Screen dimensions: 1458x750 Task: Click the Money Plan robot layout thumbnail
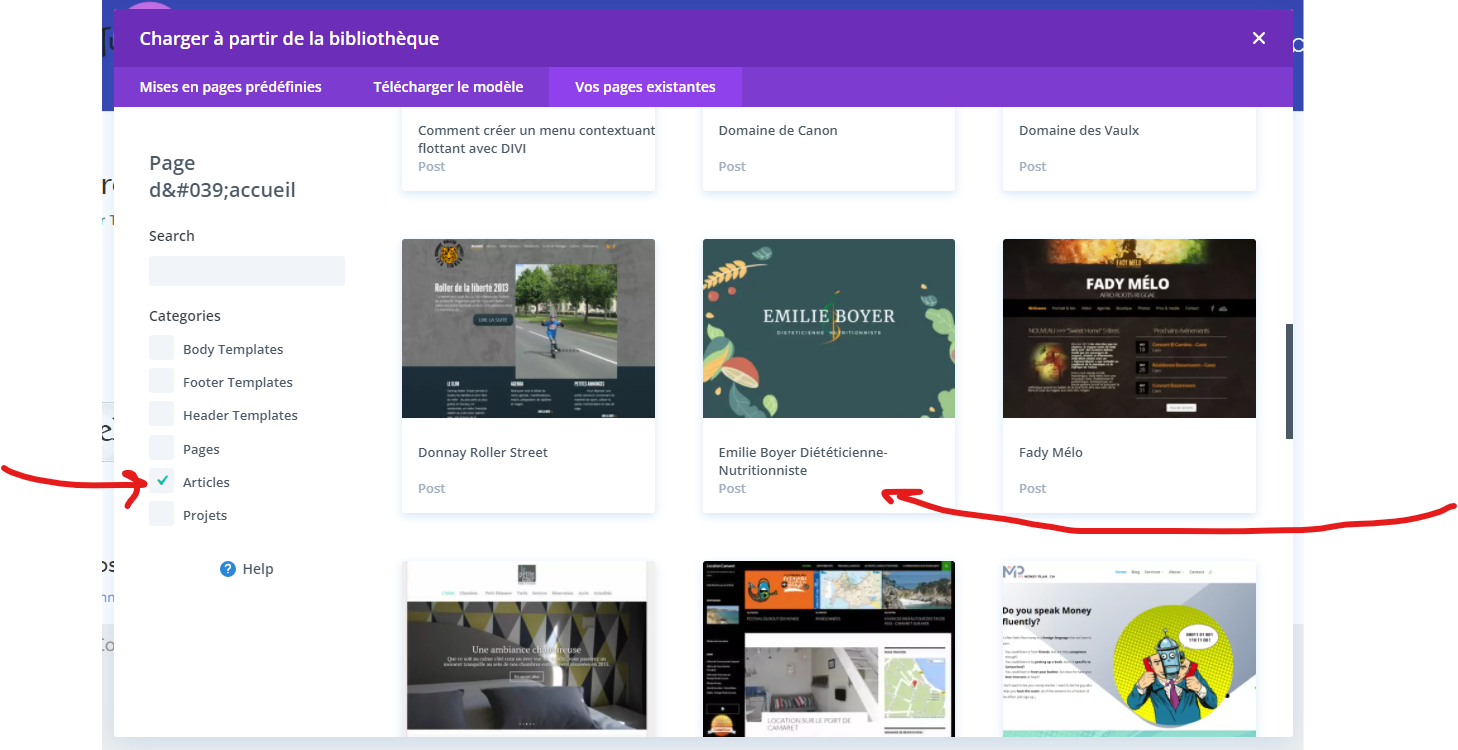[x=1129, y=648]
